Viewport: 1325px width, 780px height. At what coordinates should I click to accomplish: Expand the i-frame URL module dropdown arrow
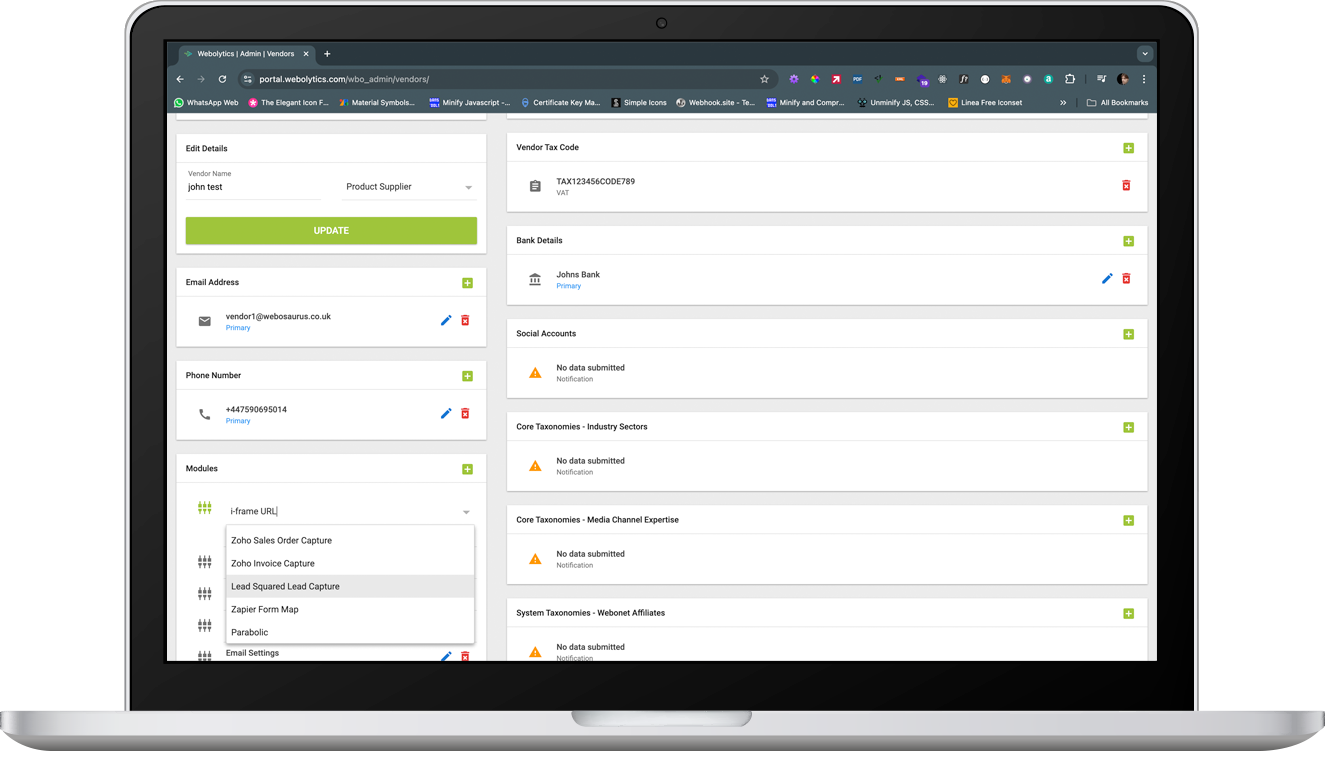(x=466, y=512)
